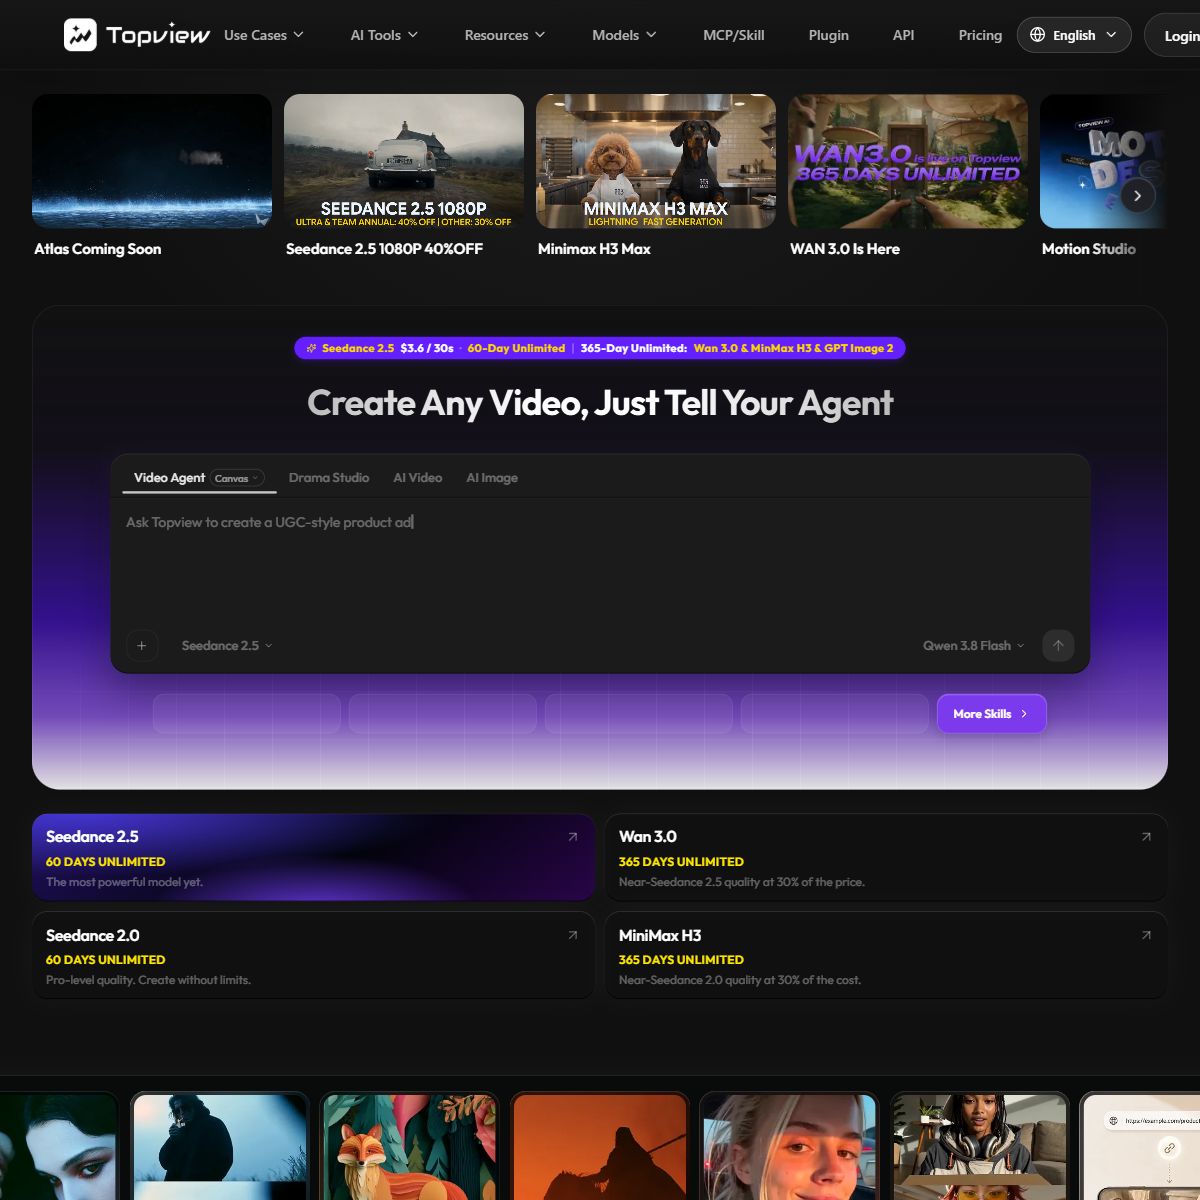This screenshot has height=1200, width=1200.
Task: Open the woman with headphones gallery thumbnail
Action: pyautogui.click(x=979, y=1146)
